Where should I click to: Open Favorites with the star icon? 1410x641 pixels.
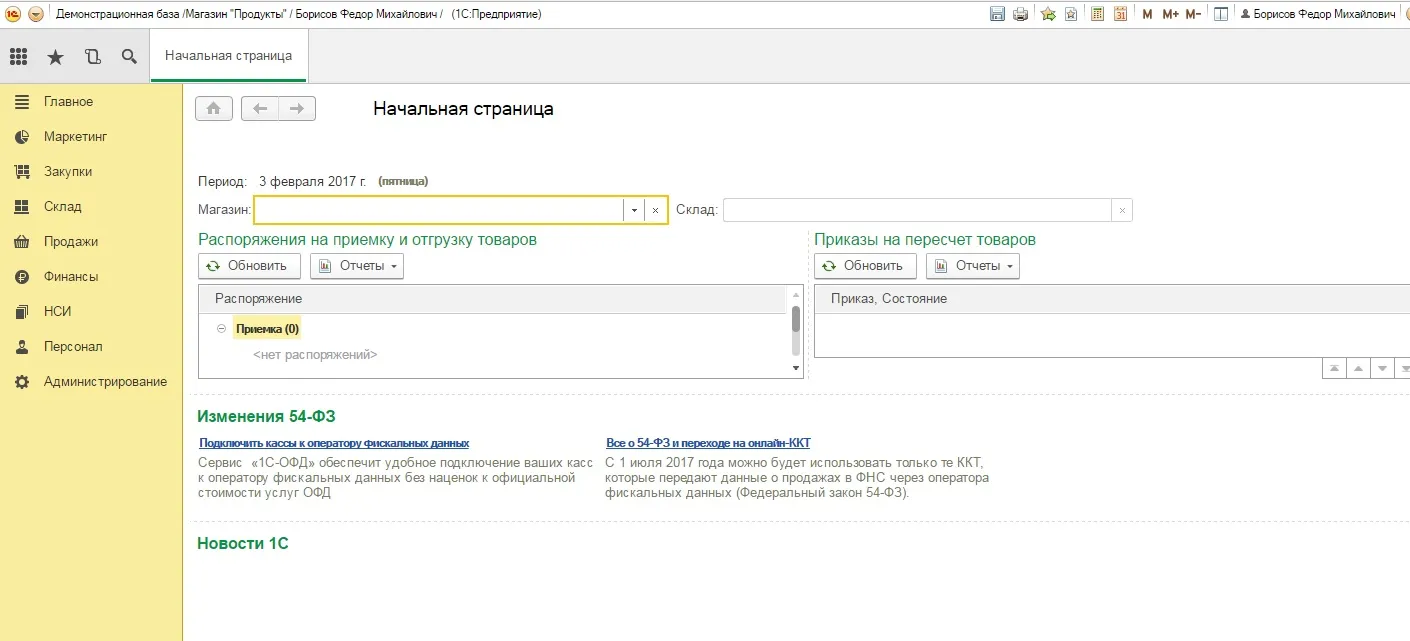56,57
